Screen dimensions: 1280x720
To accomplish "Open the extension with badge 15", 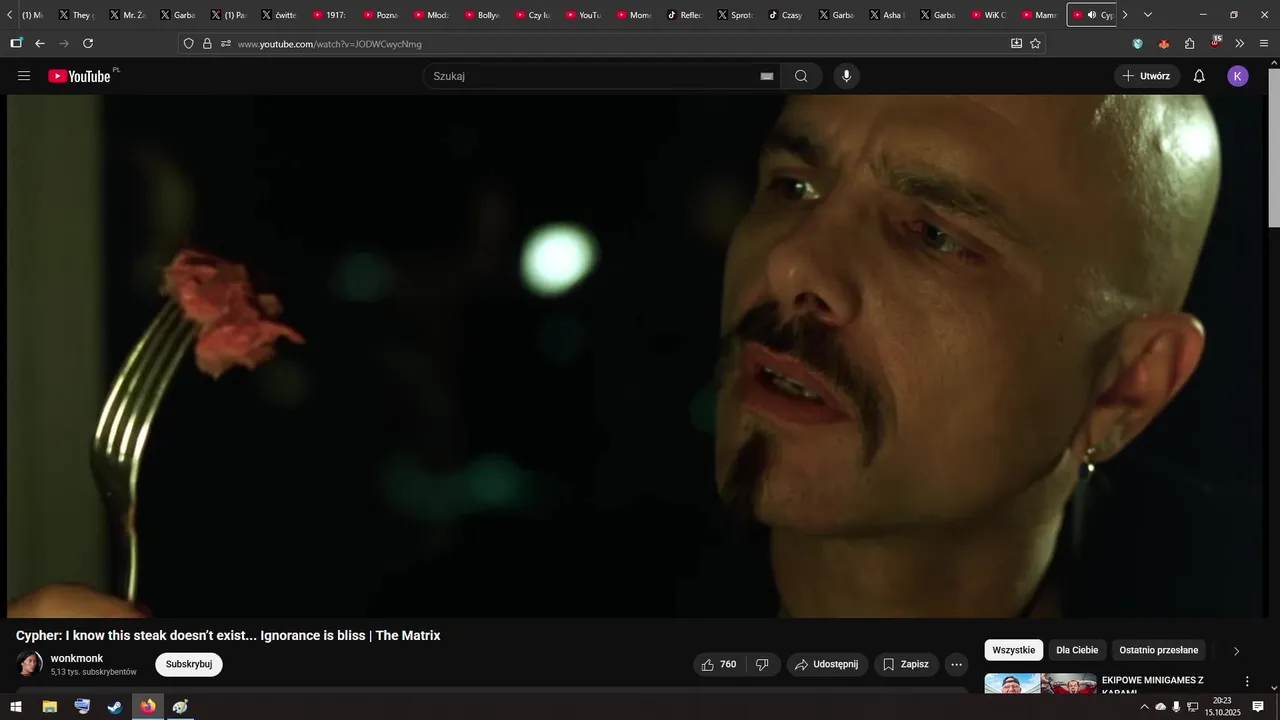I will pyautogui.click(x=1215, y=43).
